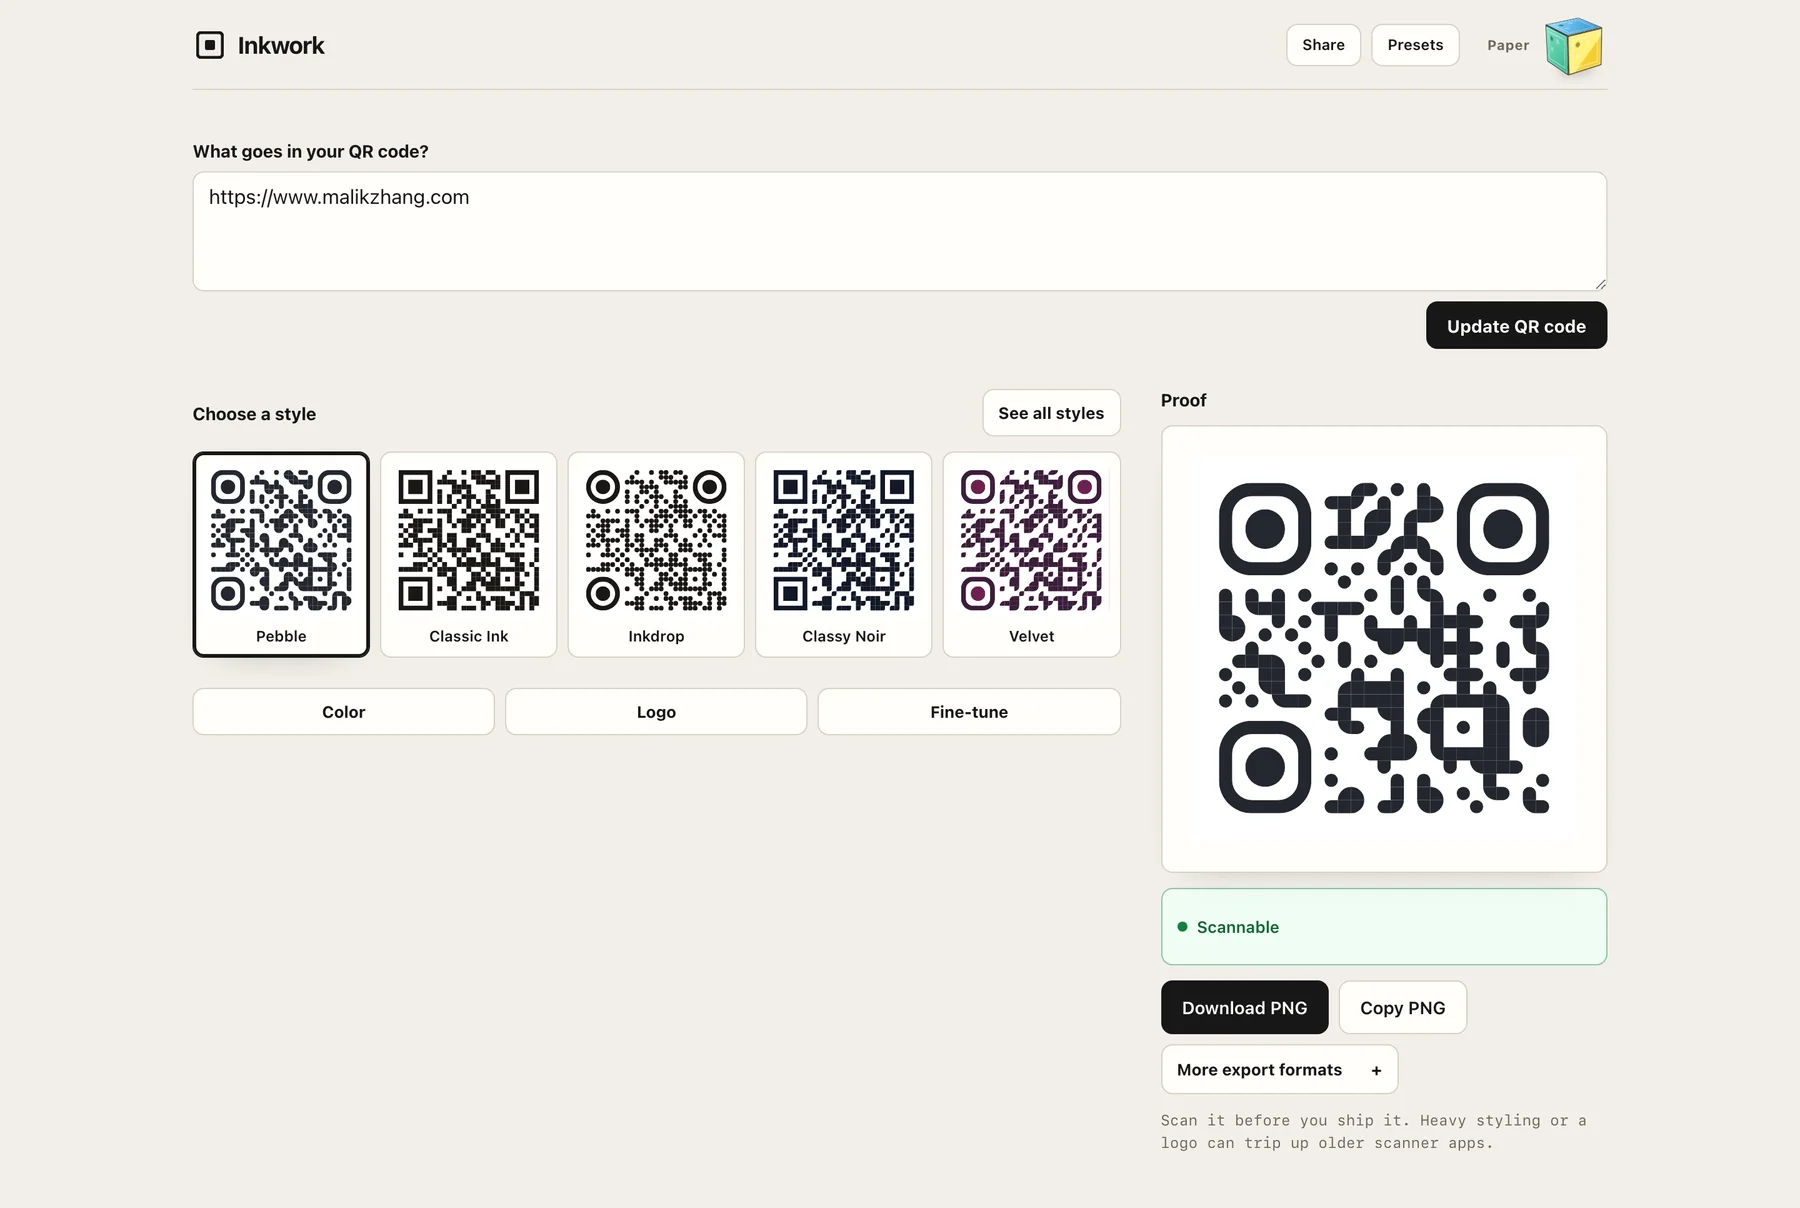
Task: Click the Inkwork brand name
Action: click(x=281, y=45)
